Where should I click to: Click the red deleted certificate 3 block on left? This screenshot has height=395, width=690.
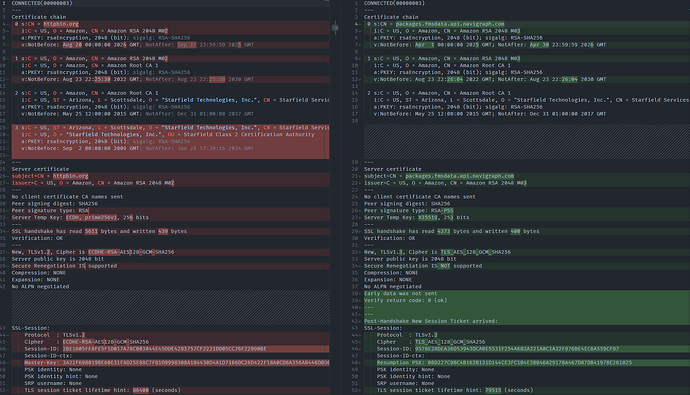[x=170, y=141]
